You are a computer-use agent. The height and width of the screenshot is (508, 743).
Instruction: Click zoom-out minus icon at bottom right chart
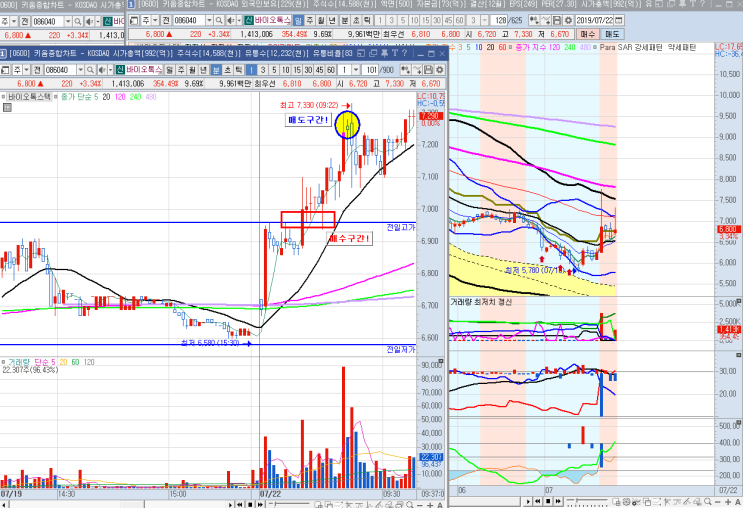click(x=717, y=502)
